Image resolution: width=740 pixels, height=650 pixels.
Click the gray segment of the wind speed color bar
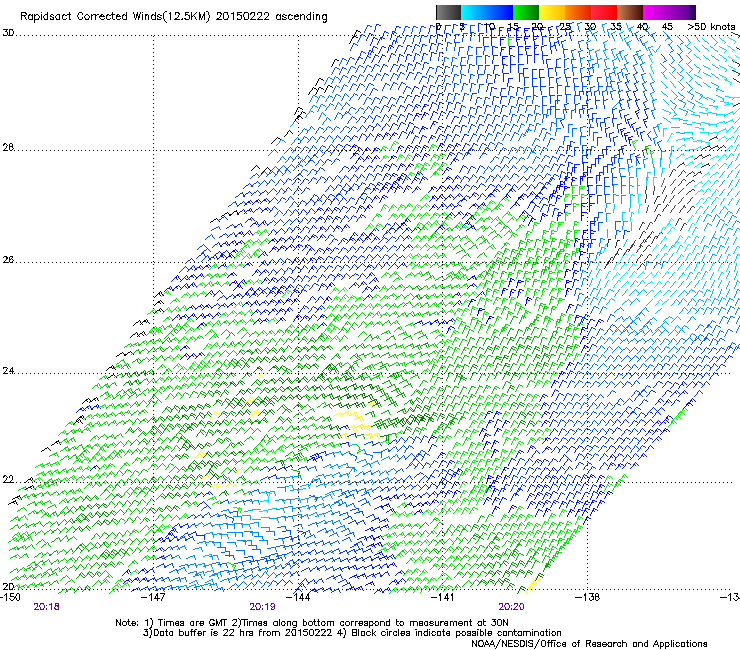pyautogui.click(x=448, y=12)
